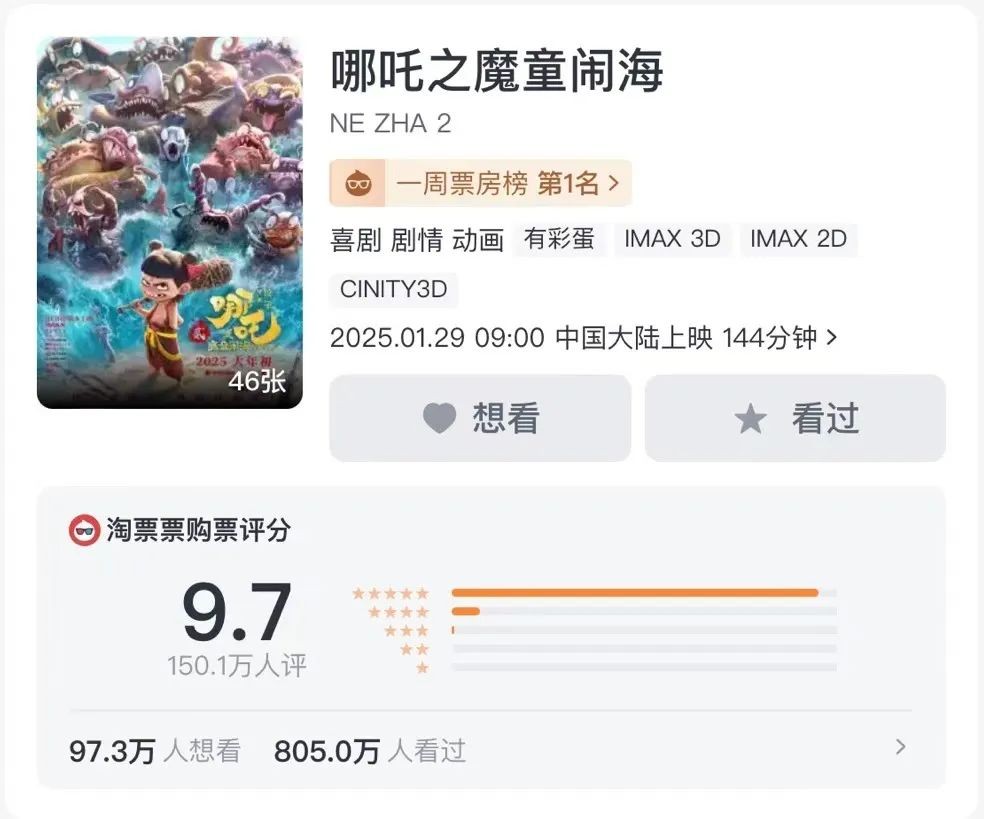Click the 有彩蛋 tag
Viewport: 984px width, 819px height.
[x=559, y=239]
